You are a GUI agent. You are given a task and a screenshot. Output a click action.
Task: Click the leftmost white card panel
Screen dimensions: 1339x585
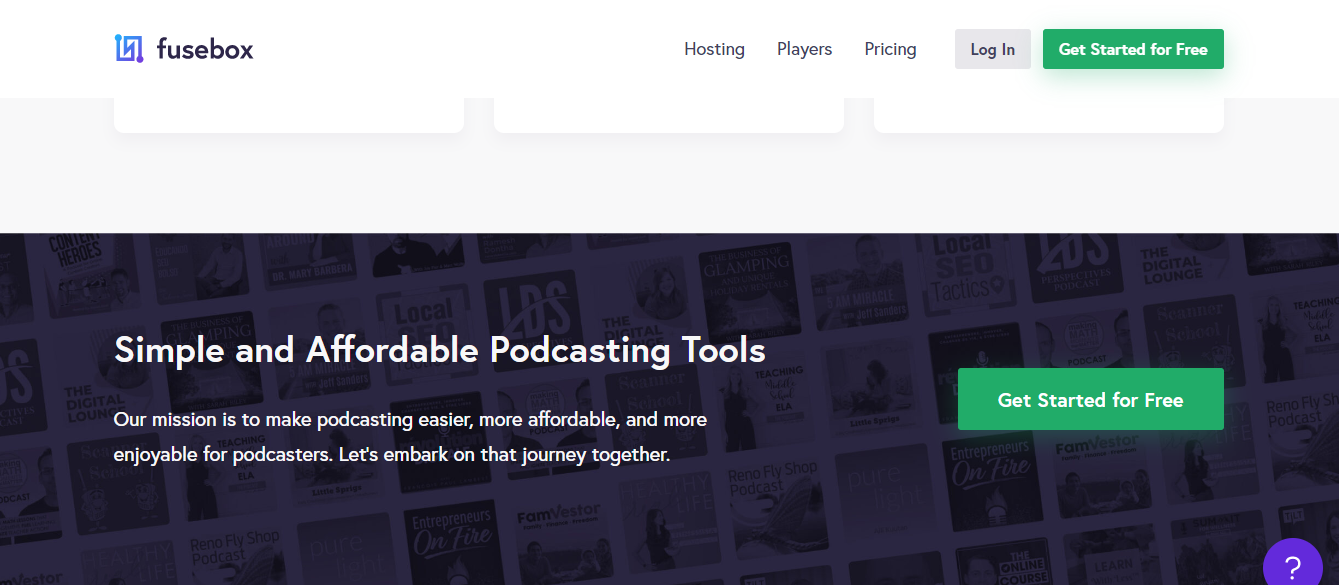(288, 114)
